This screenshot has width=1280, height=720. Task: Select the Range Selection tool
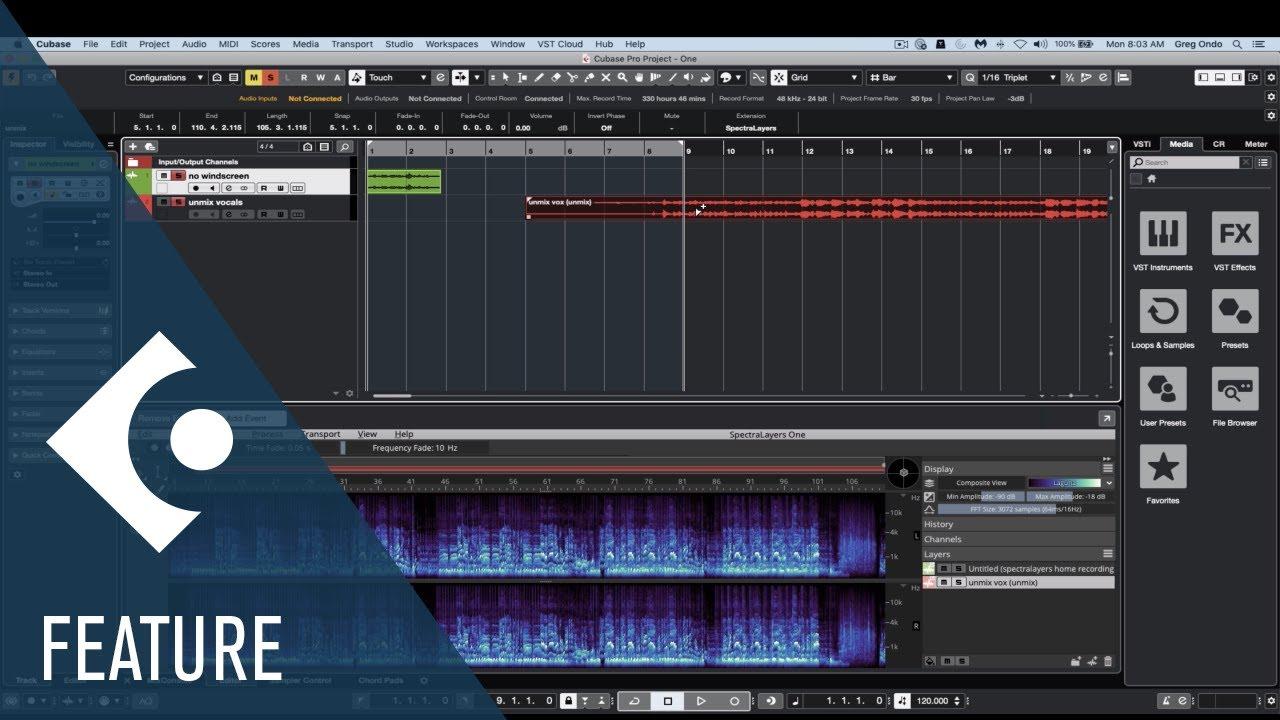[x=522, y=77]
